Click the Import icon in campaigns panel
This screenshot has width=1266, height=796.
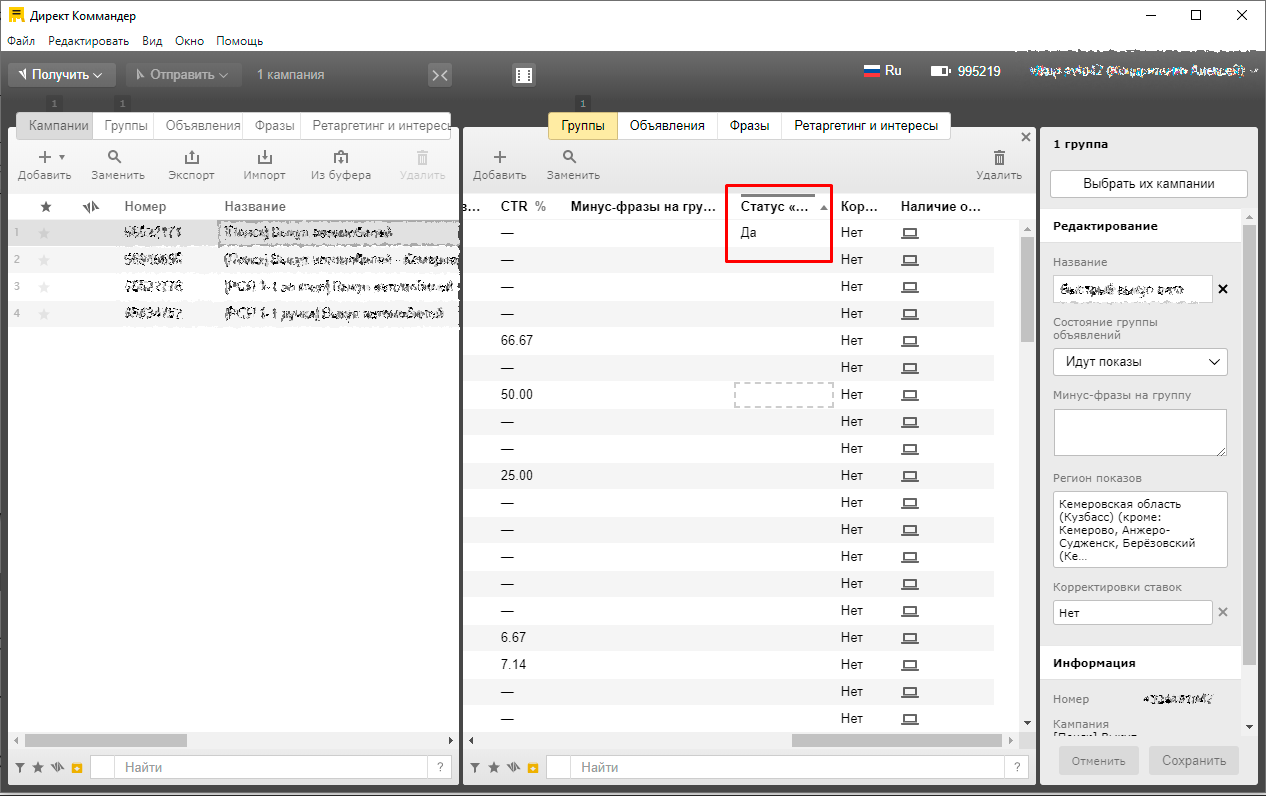(264, 158)
